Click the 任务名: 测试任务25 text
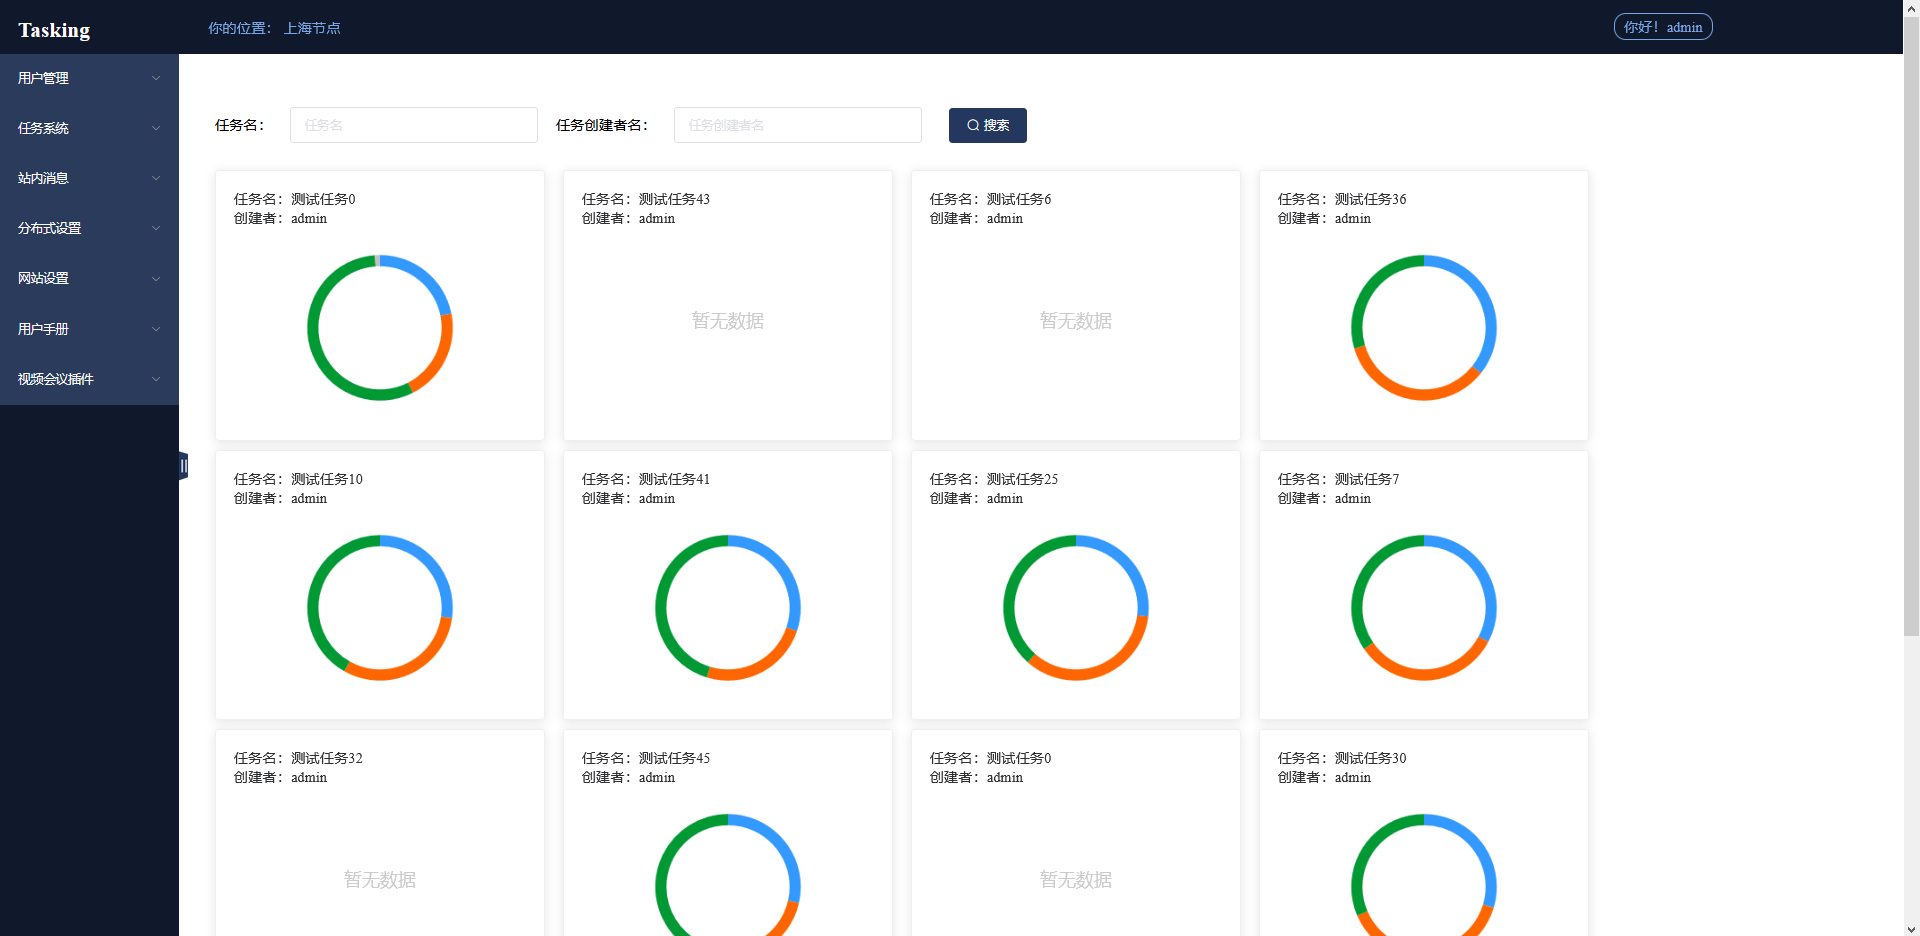 tap(994, 479)
